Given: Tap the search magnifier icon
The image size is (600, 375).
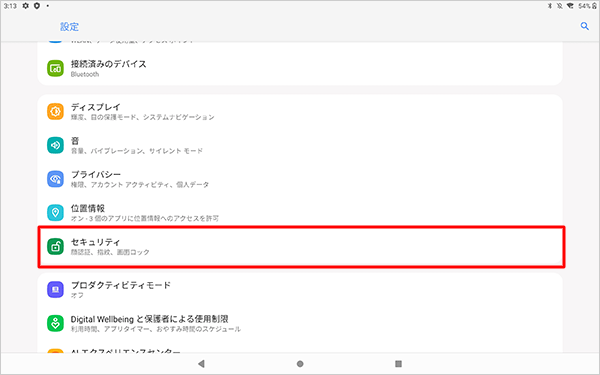Looking at the screenshot, I should 584,26.
